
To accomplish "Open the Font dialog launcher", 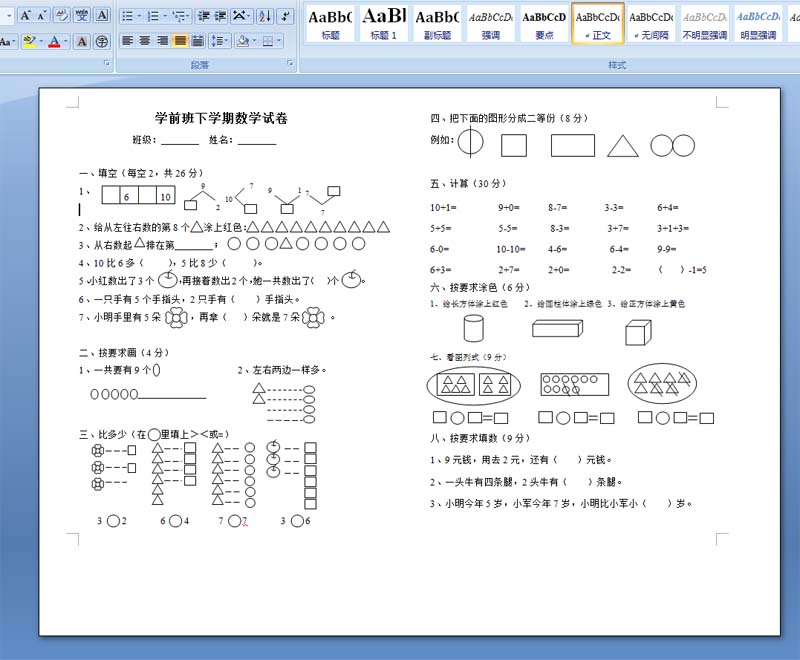I will click(107, 63).
